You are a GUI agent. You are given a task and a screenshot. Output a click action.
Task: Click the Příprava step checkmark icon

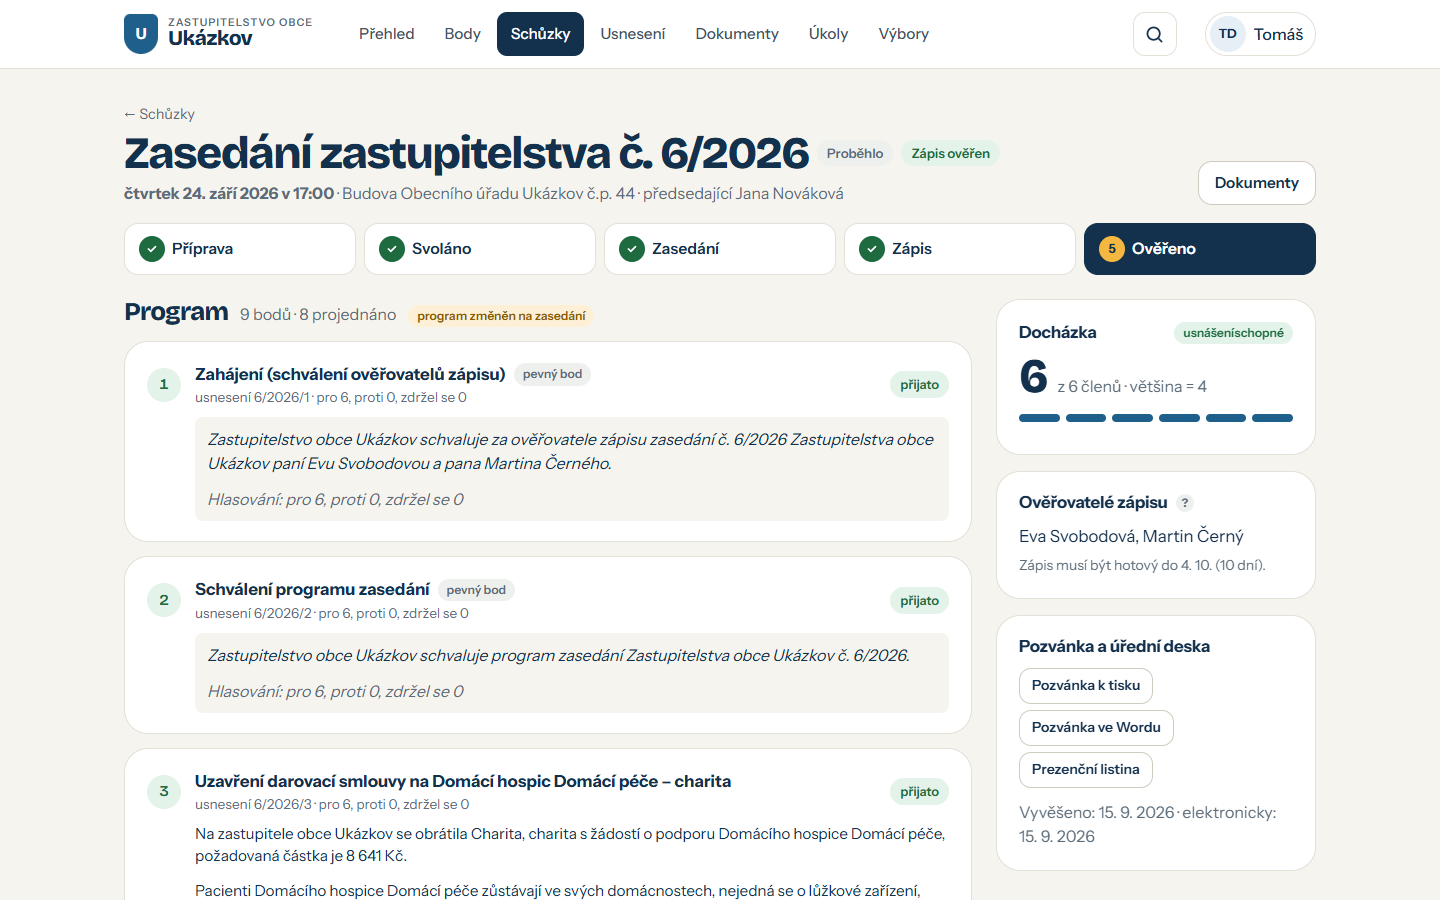152,249
